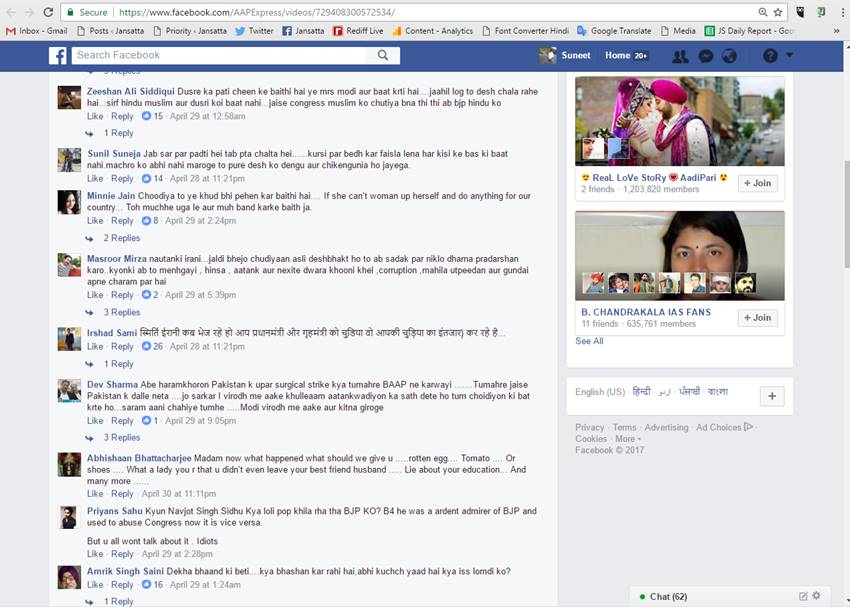Click the plus button to add language
Viewport: 850px width, 607px height.
[x=771, y=396]
